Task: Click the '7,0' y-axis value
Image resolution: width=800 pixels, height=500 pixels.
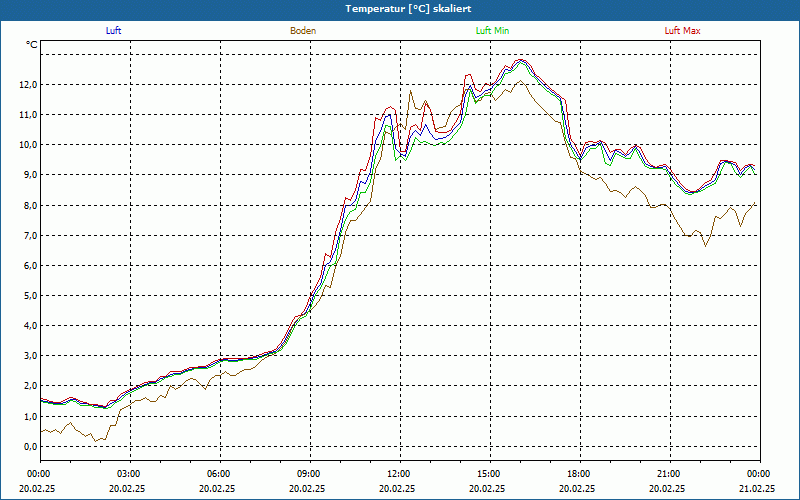Action: [x=30, y=236]
